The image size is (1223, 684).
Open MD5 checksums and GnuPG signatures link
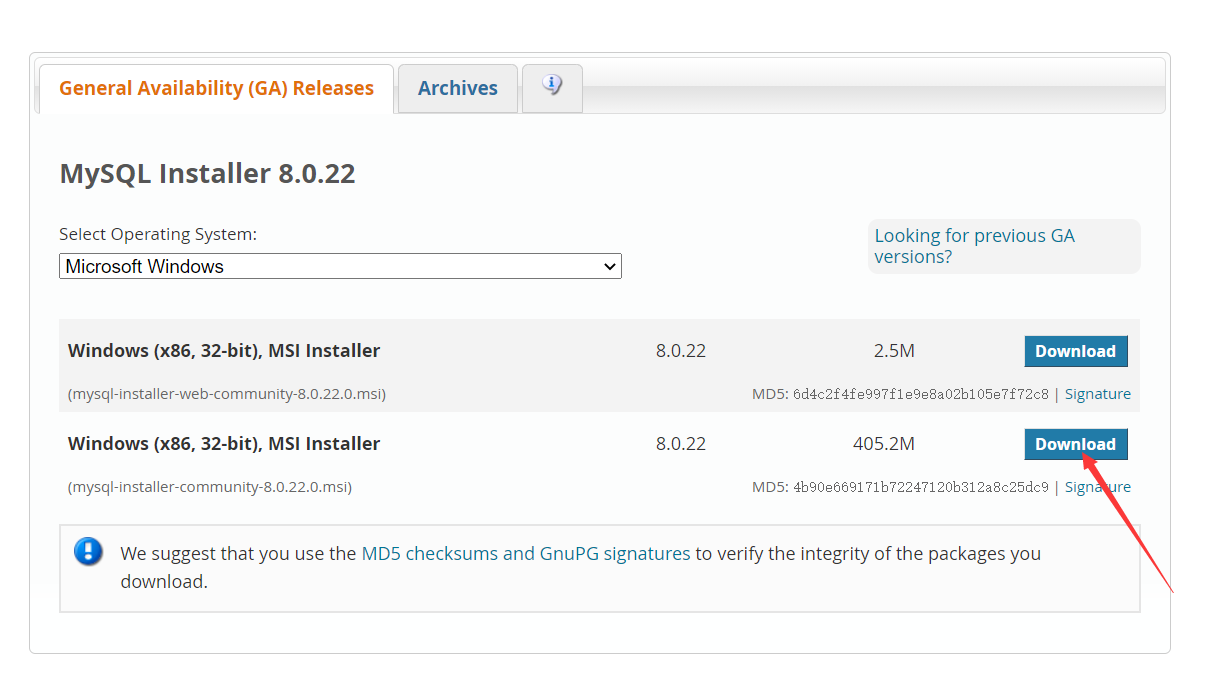point(526,553)
